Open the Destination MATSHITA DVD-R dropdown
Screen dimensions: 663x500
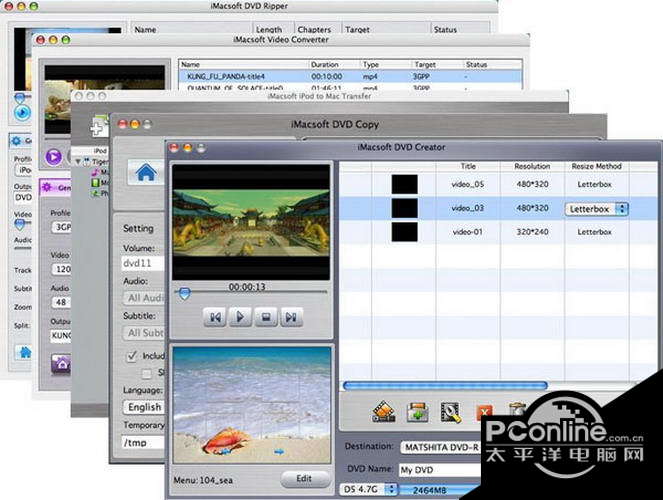pos(441,447)
